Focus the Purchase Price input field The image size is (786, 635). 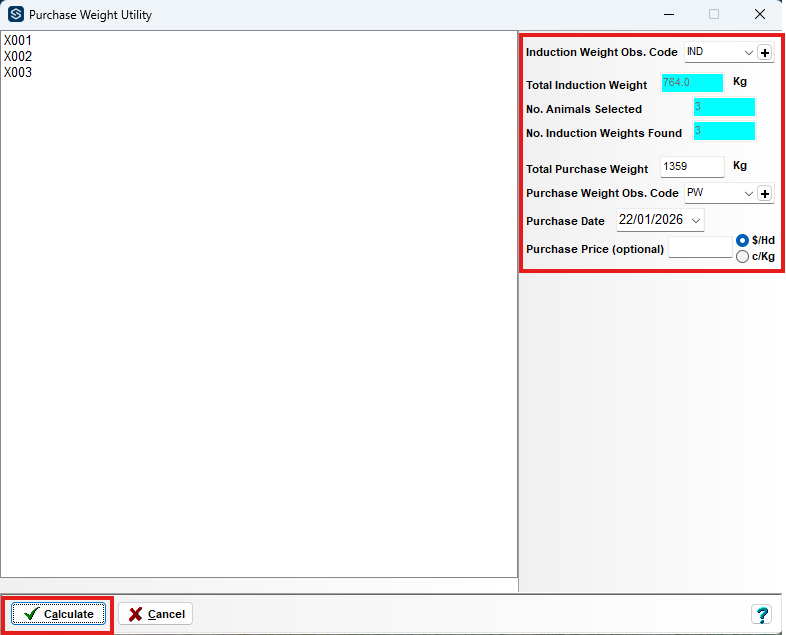point(699,248)
